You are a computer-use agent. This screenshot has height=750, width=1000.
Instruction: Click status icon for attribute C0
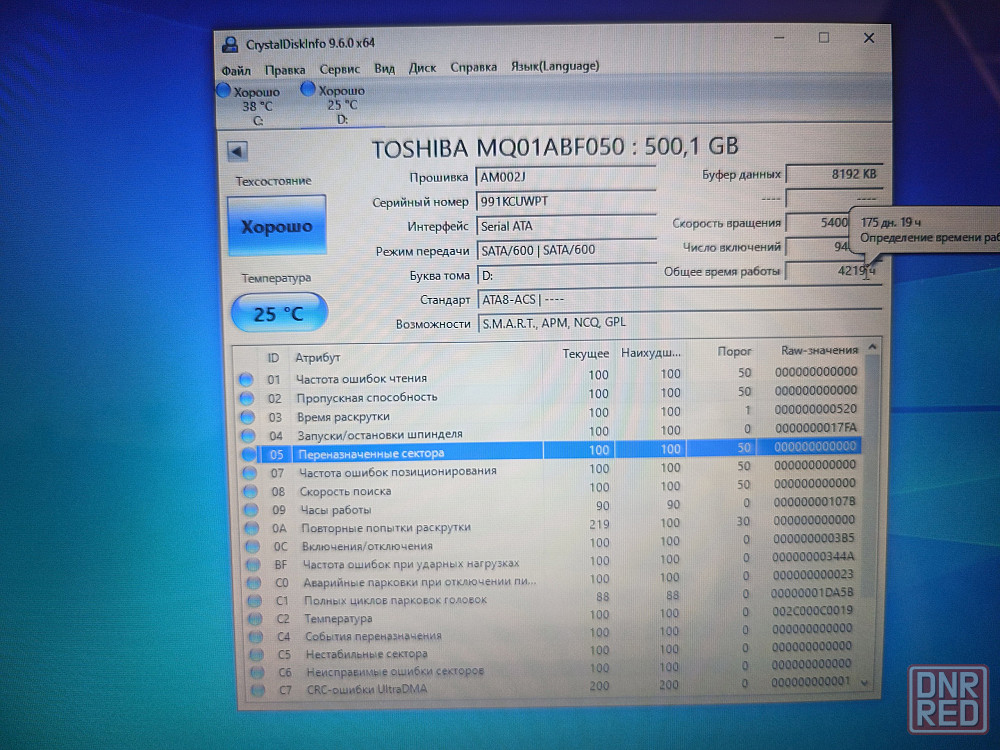tap(254, 583)
